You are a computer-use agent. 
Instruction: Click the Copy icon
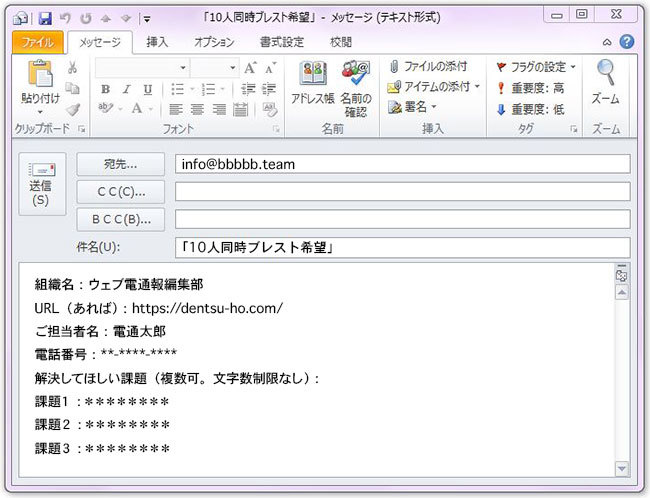pos(73,88)
